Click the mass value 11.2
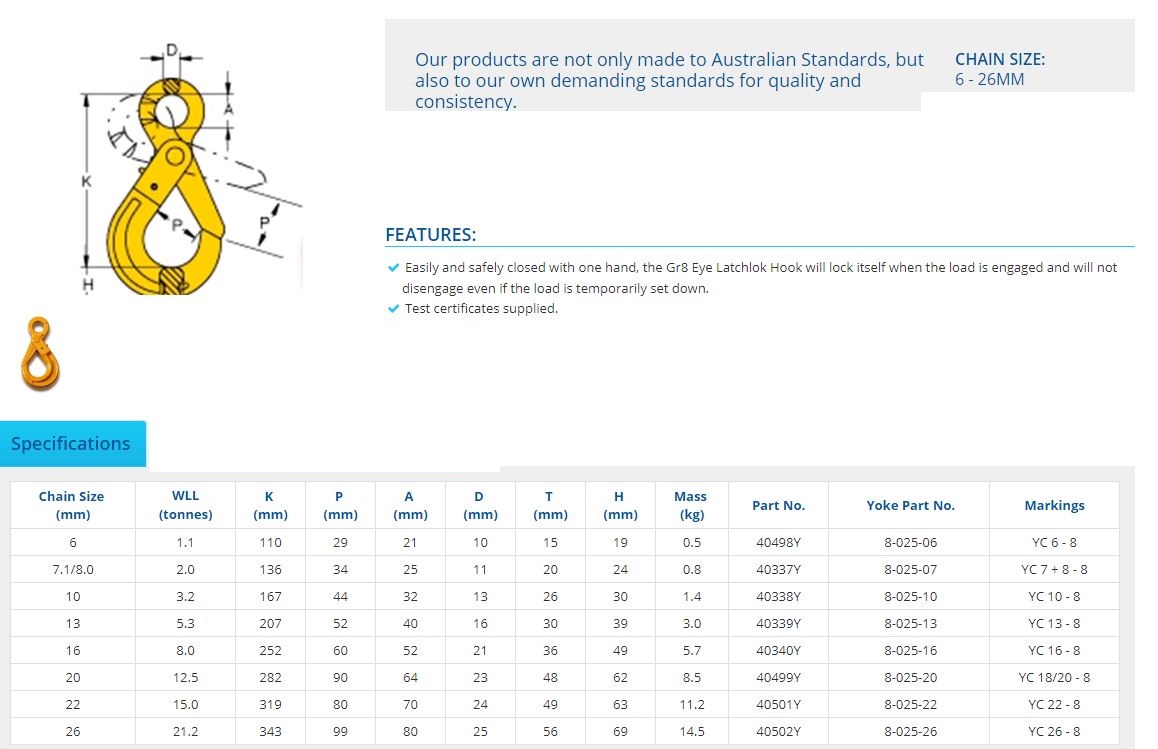The width and height of the screenshot is (1158, 749). click(692, 705)
